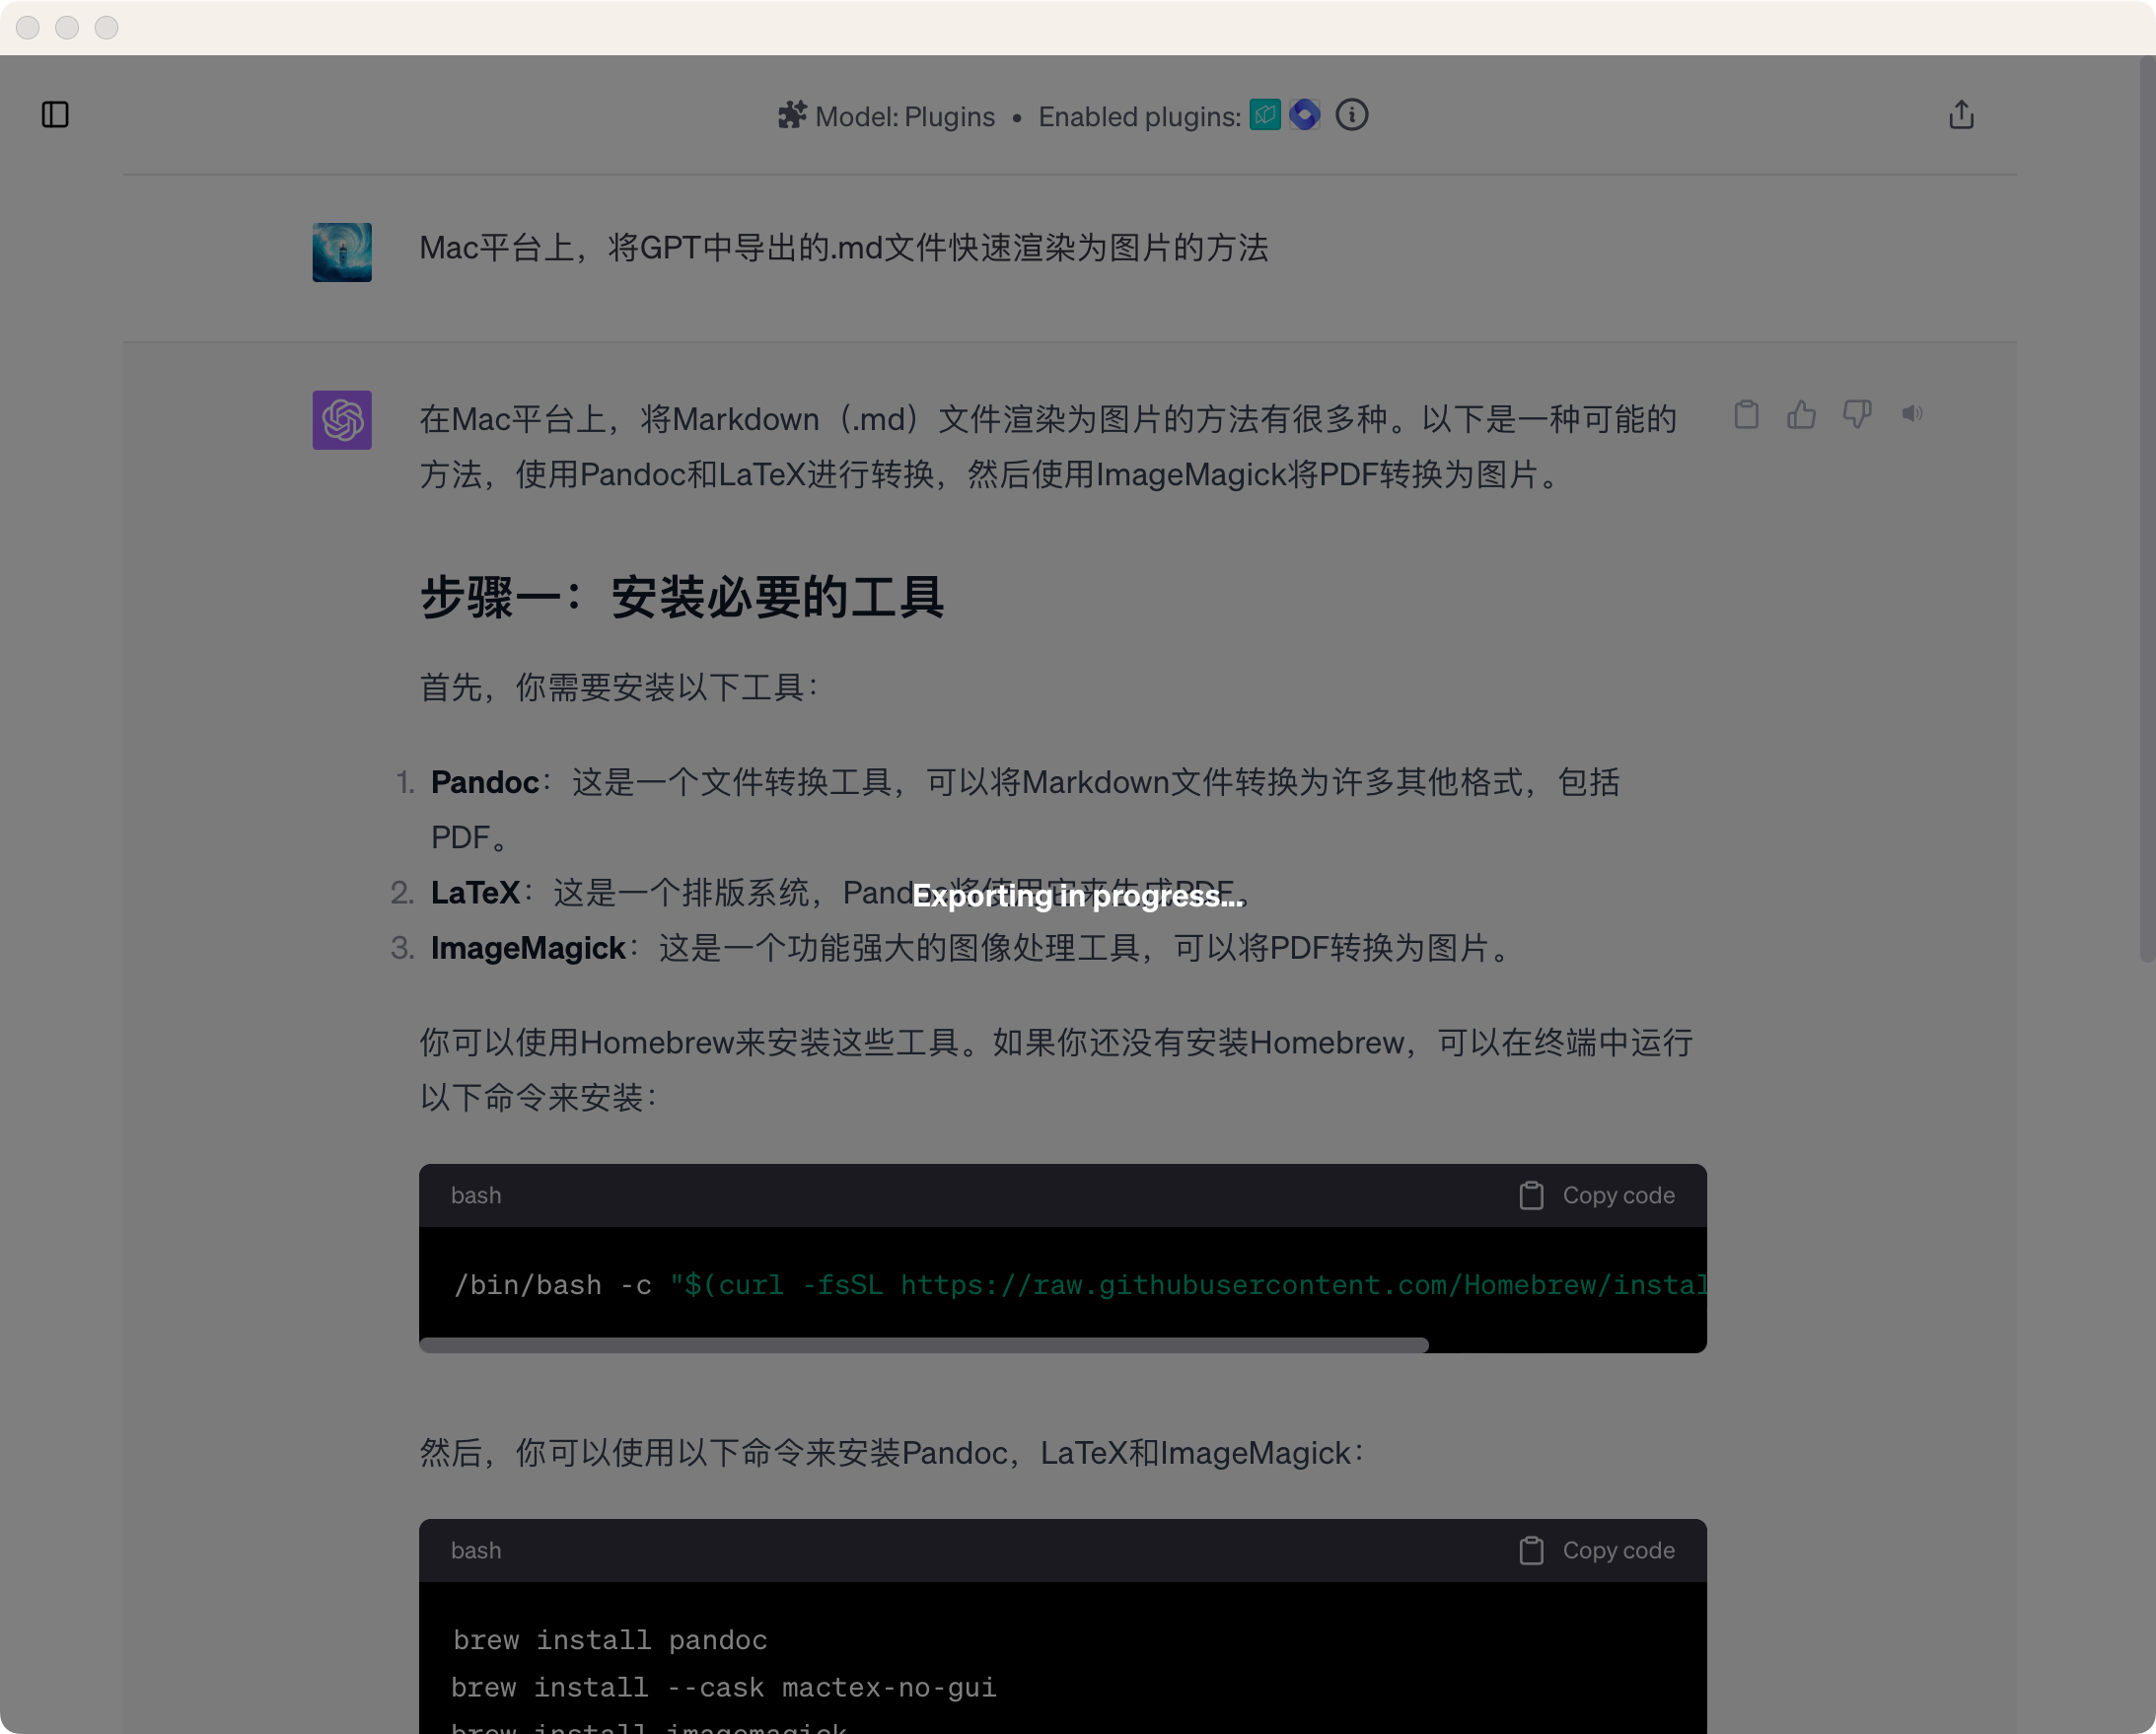Select the bash label on first code block
This screenshot has width=2156, height=1734.
coord(475,1194)
